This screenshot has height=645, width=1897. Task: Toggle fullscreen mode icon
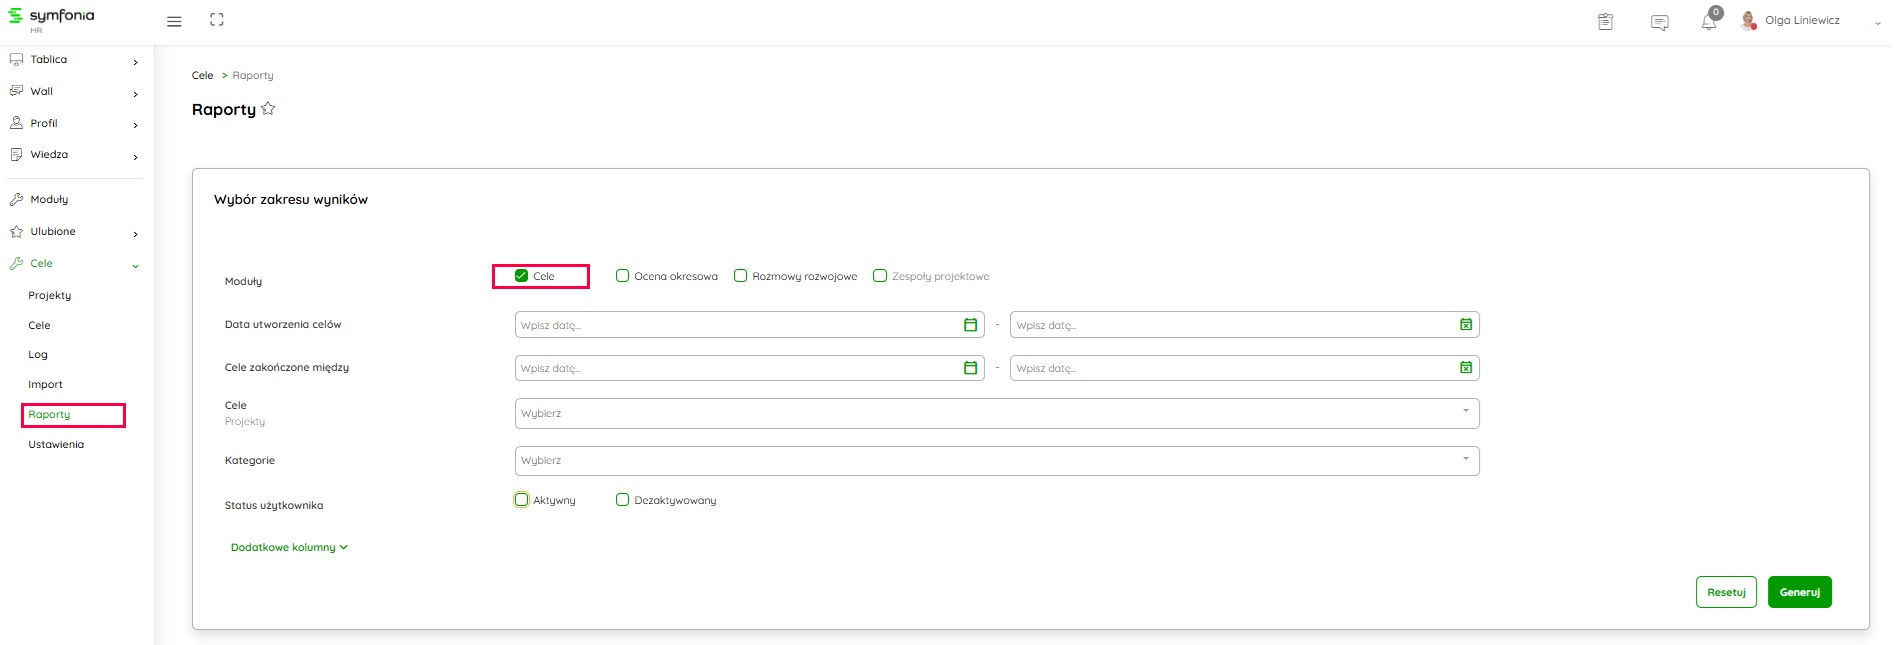click(x=216, y=20)
